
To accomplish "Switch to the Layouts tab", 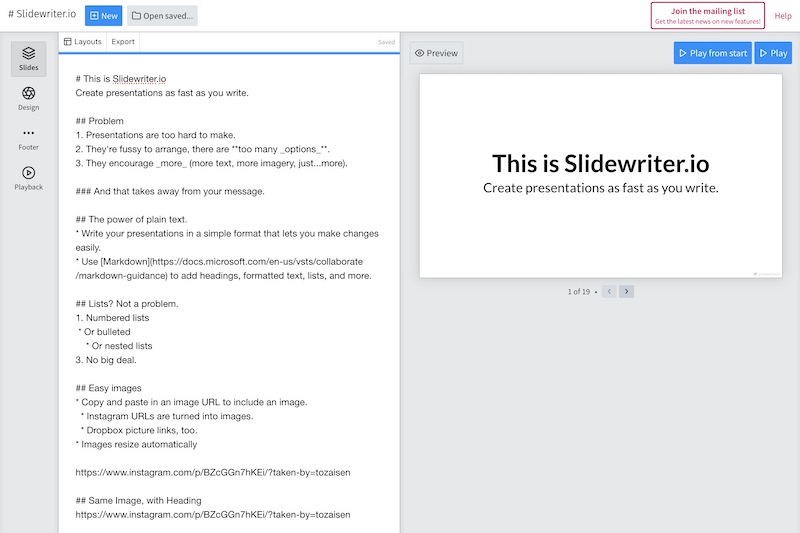I will coord(83,42).
